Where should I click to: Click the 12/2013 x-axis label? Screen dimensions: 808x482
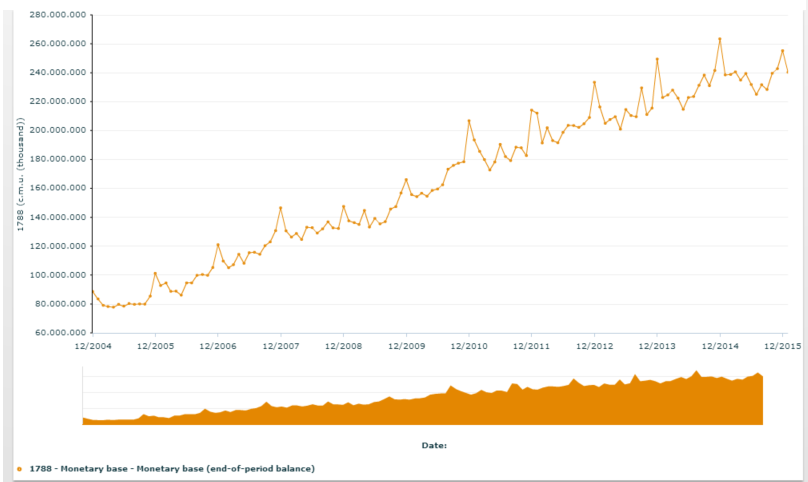click(657, 346)
